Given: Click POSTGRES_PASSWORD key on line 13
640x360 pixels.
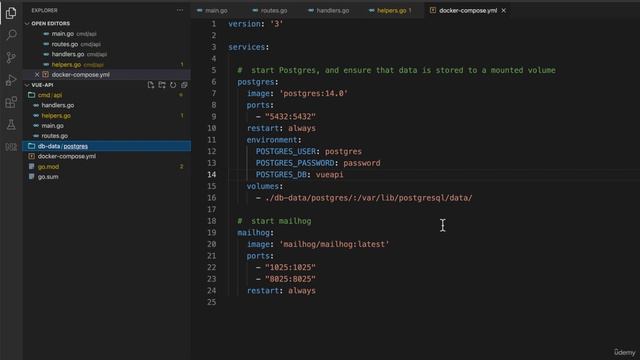Looking at the screenshot, I should pyautogui.click(x=295, y=163).
